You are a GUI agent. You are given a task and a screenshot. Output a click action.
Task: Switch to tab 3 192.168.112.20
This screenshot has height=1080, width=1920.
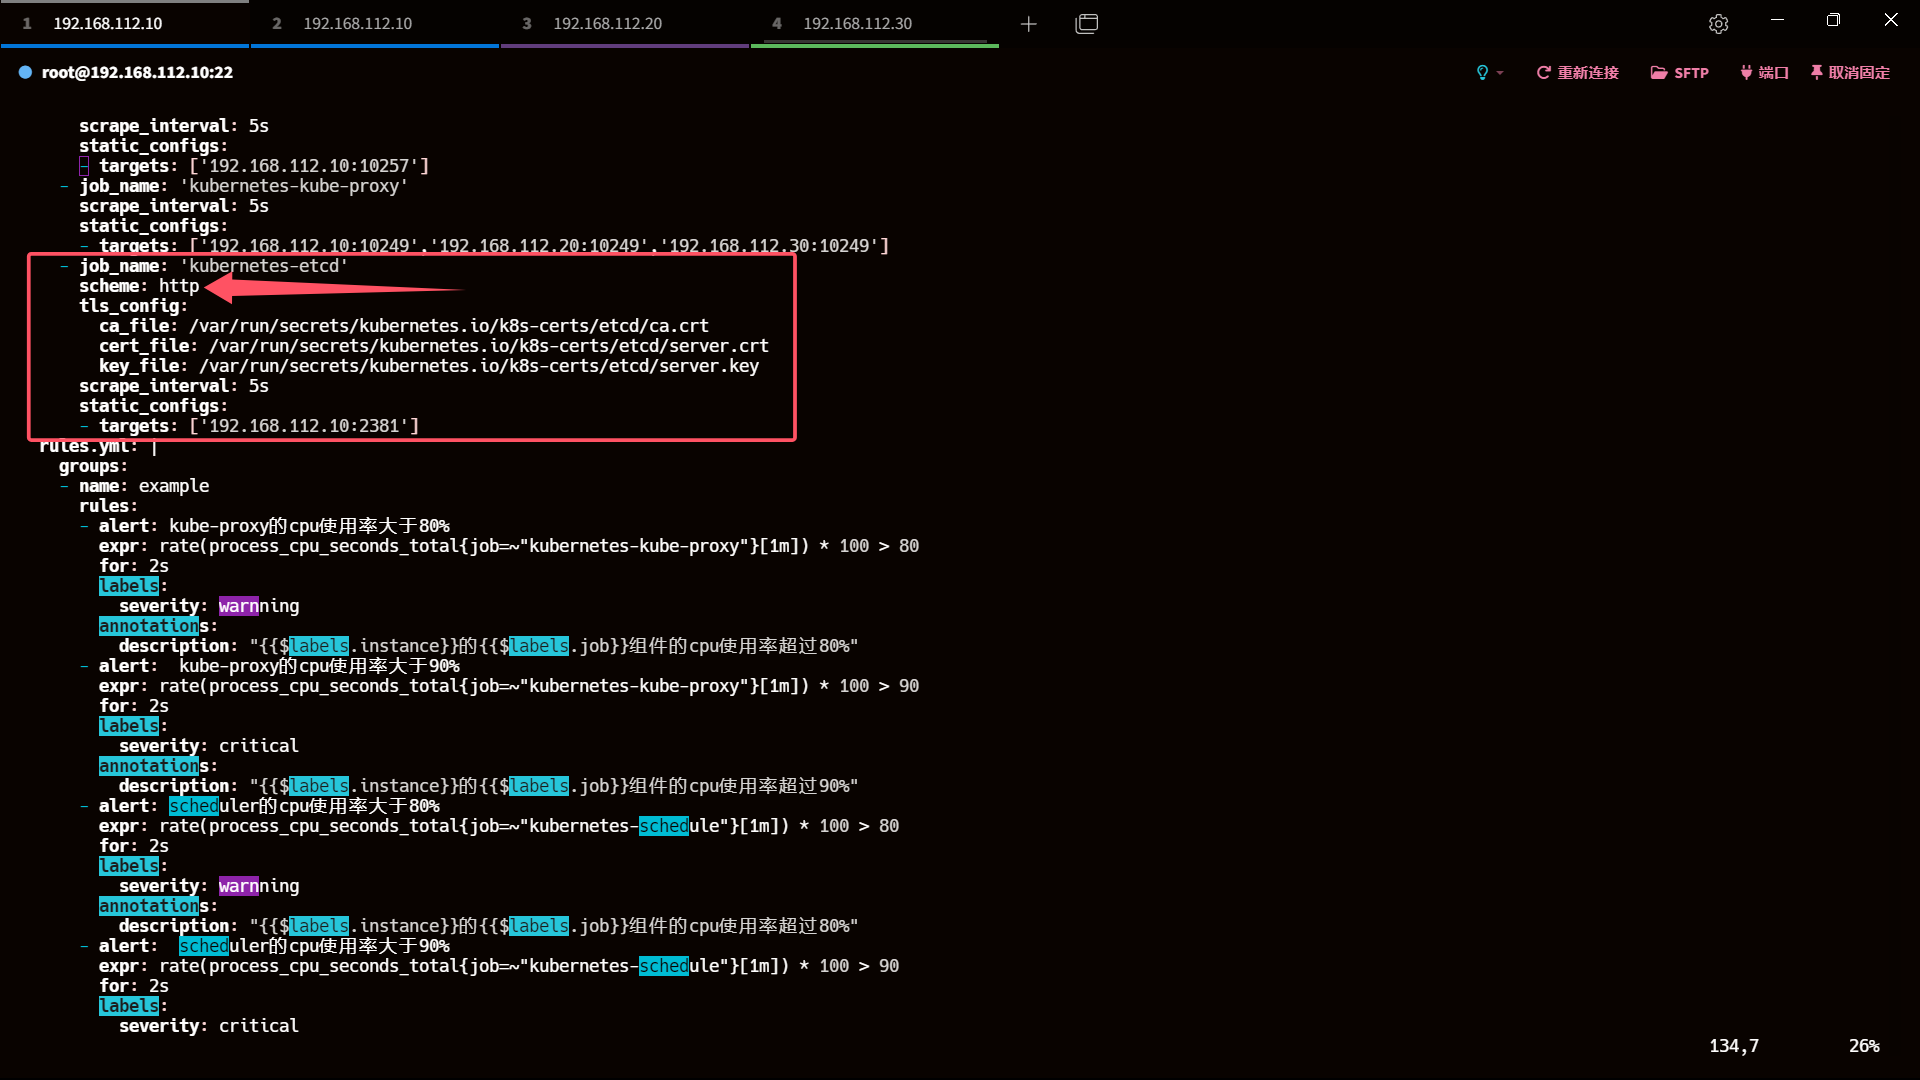click(608, 23)
